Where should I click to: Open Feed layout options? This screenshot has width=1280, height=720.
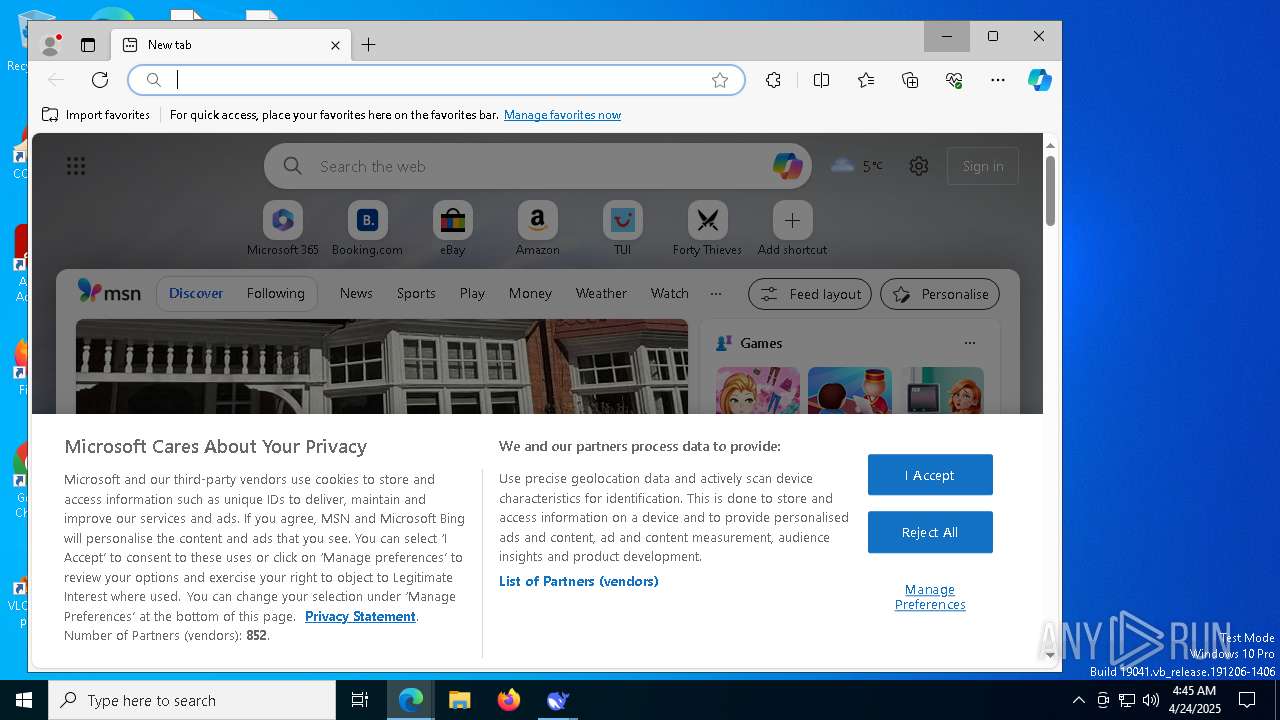tap(810, 294)
